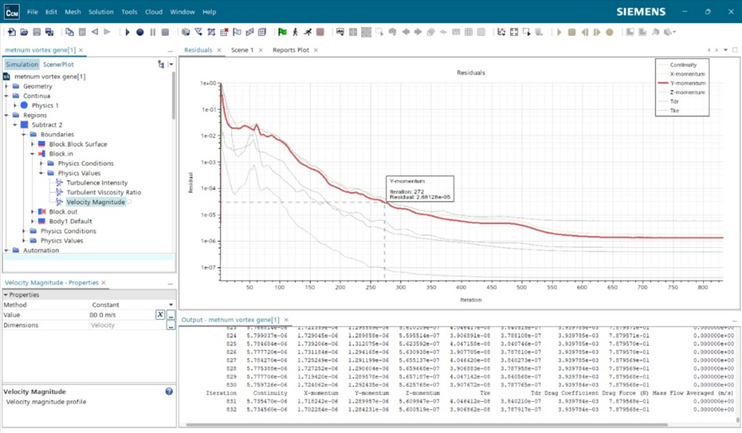This screenshot has width=742, height=433.
Task: Click the Open folder toolbar icon
Action: (x=23, y=32)
